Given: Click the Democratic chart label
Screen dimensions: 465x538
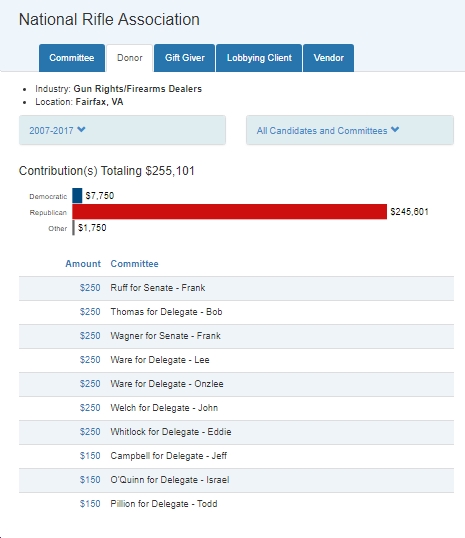Looking at the screenshot, I should click(48, 196).
